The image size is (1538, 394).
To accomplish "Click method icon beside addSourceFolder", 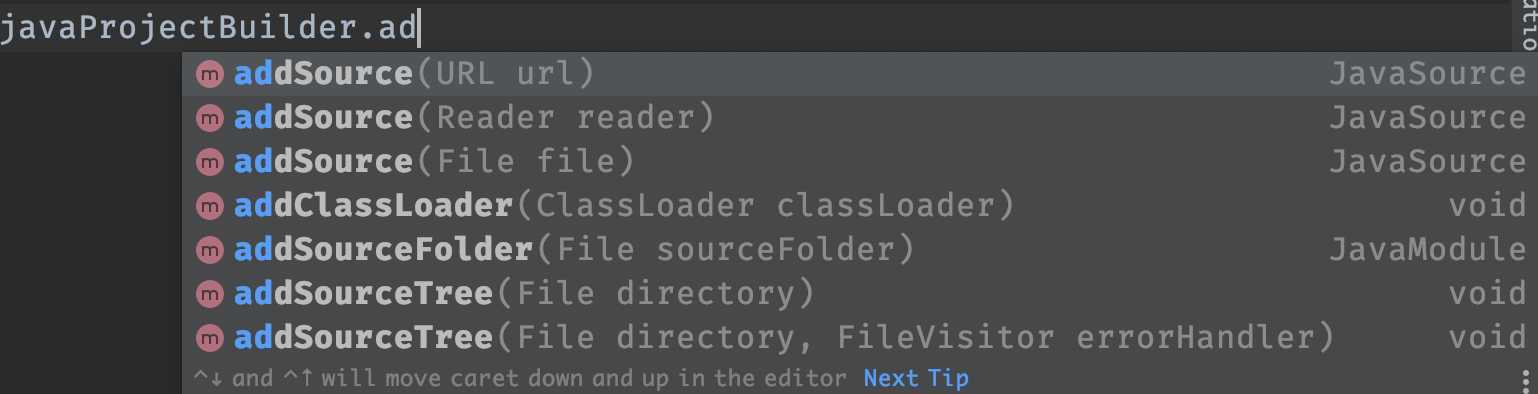I will [209, 250].
